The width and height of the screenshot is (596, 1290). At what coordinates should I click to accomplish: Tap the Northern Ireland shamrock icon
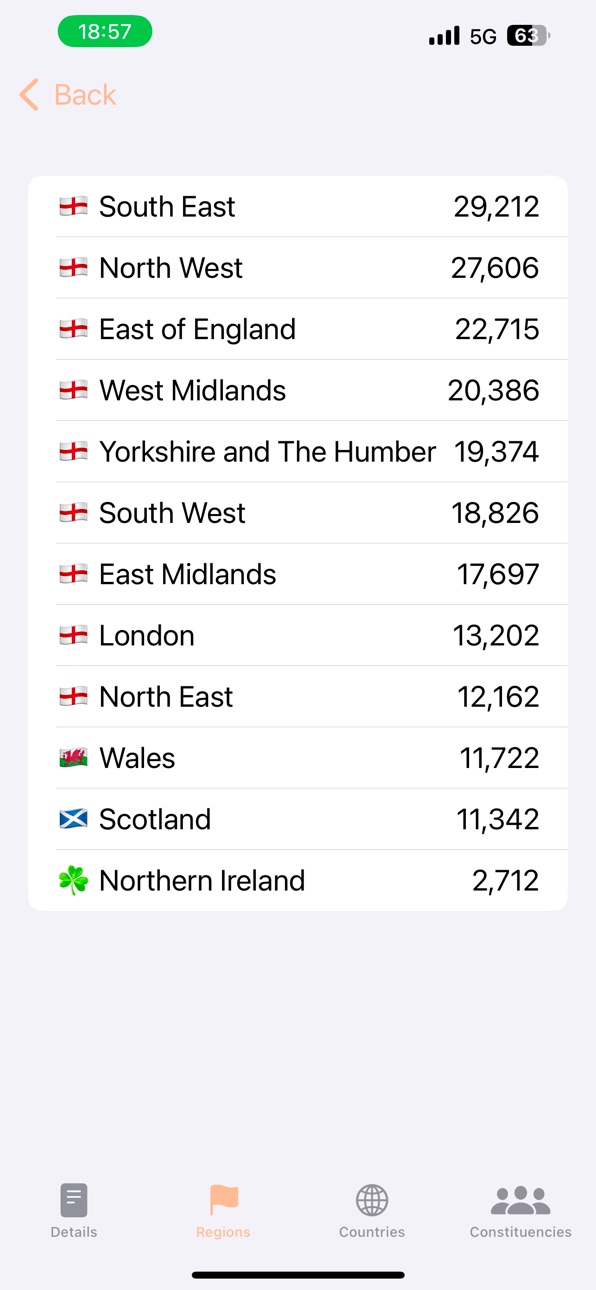pyautogui.click(x=73, y=880)
